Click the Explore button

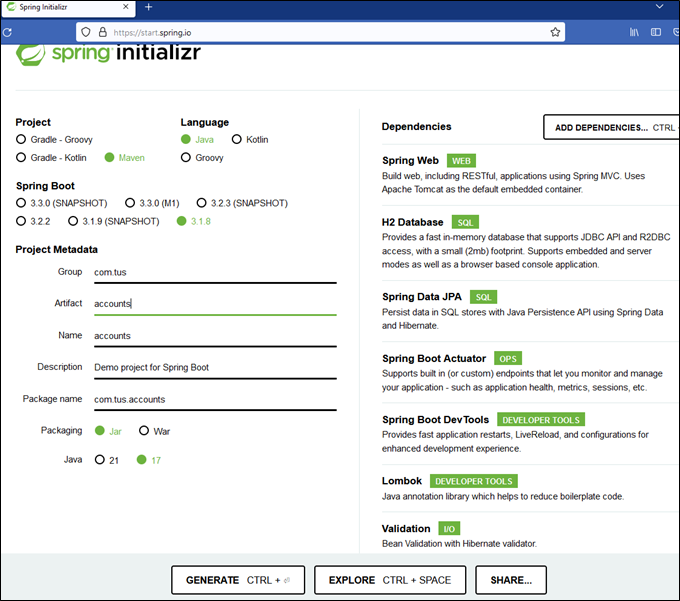pyautogui.click(x=391, y=580)
